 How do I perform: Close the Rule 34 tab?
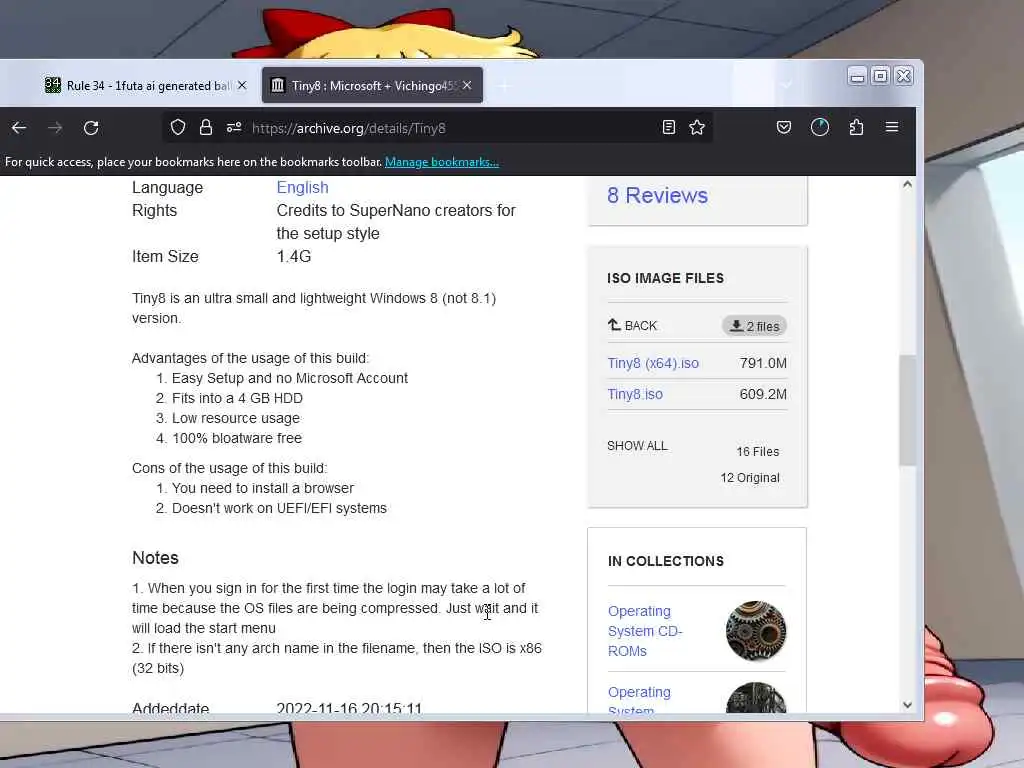pyautogui.click(x=242, y=86)
